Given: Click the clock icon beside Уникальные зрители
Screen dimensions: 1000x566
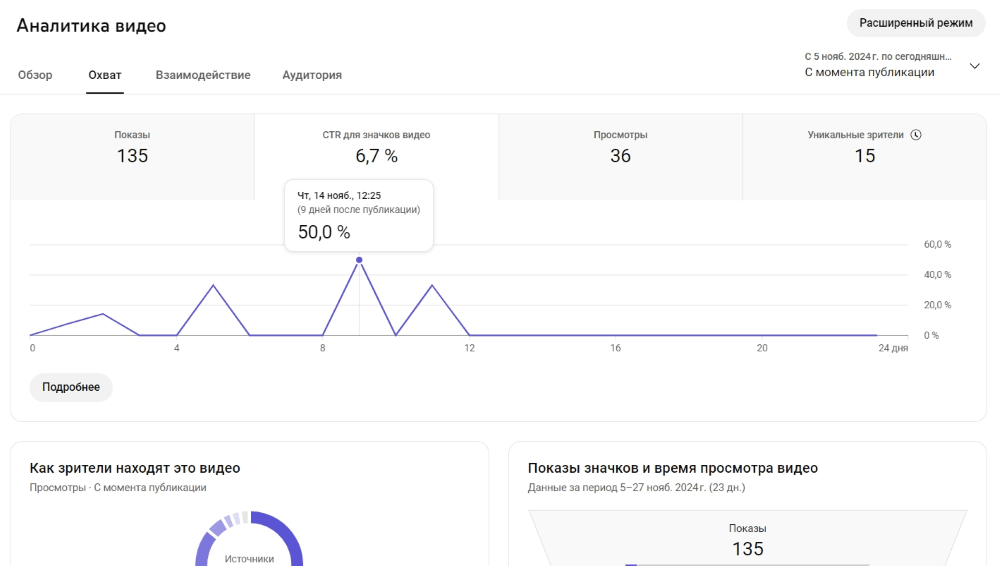Looking at the screenshot, I should tap(916, 135).
